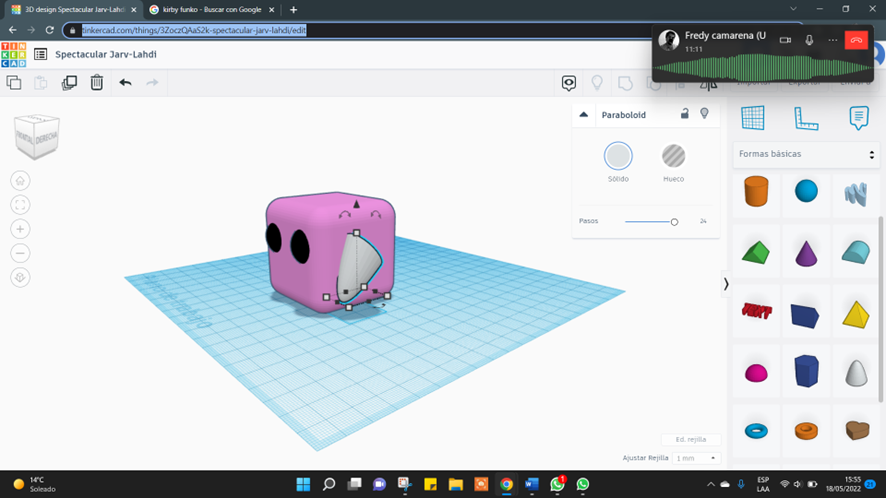Click the view cube

point(37,136)
